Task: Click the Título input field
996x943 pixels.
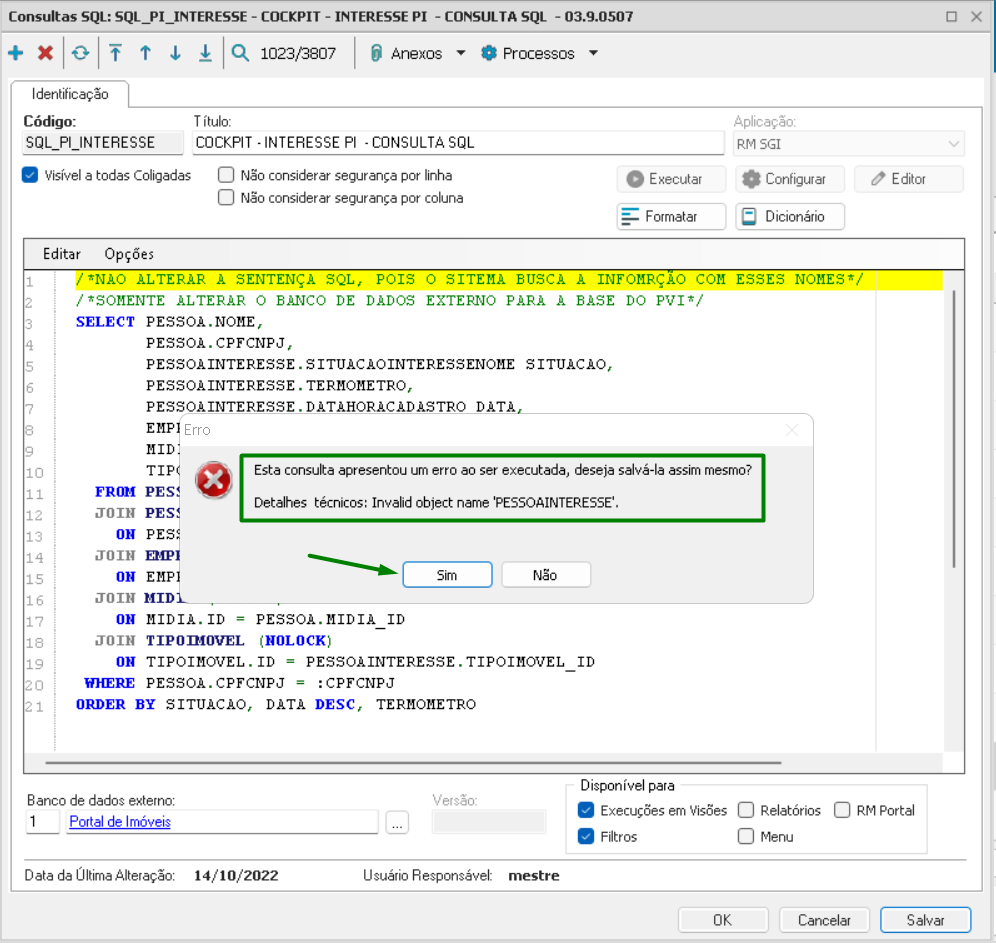Action: 458,143
